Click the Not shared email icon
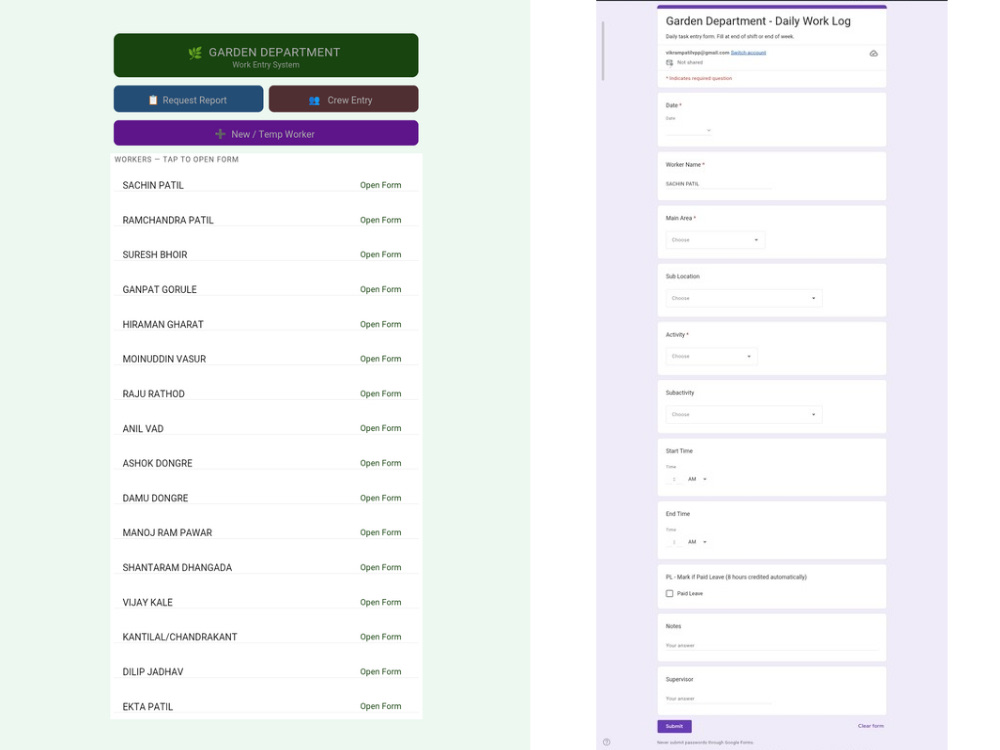Viewport: 1000px width, 750px height. [670, 62]
